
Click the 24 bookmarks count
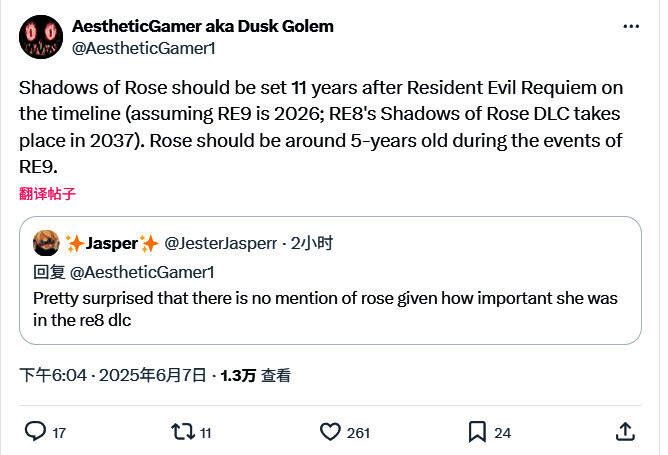(x=502, y=432)
